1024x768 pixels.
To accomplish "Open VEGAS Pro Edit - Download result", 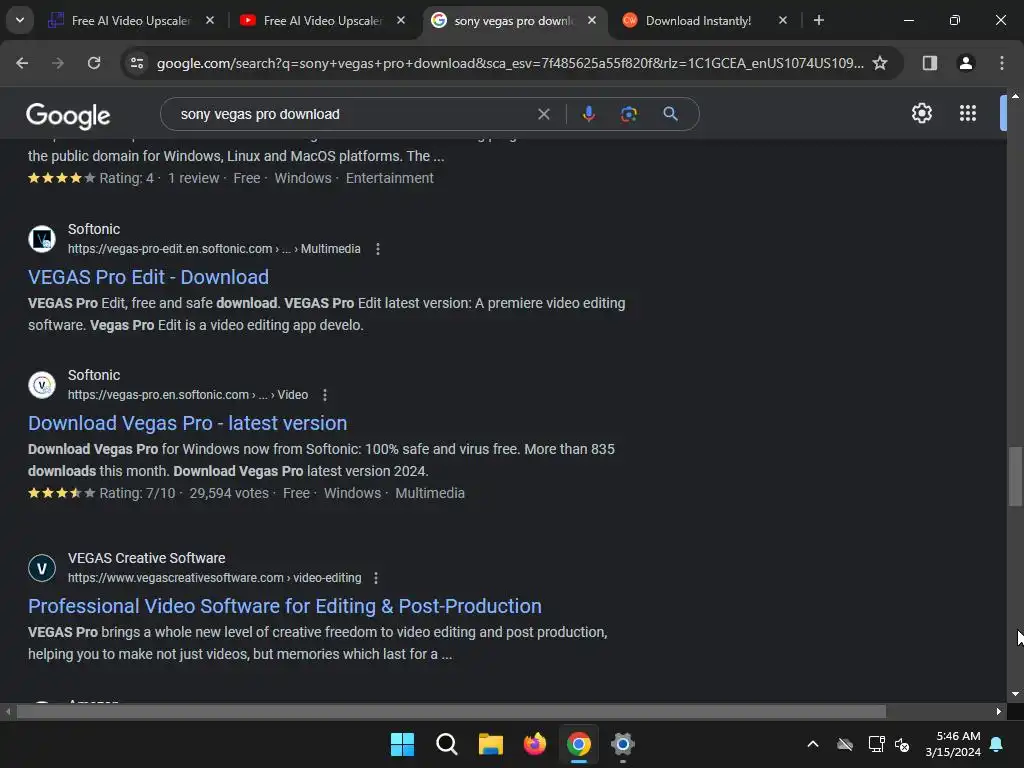I will tap(148, 277).
